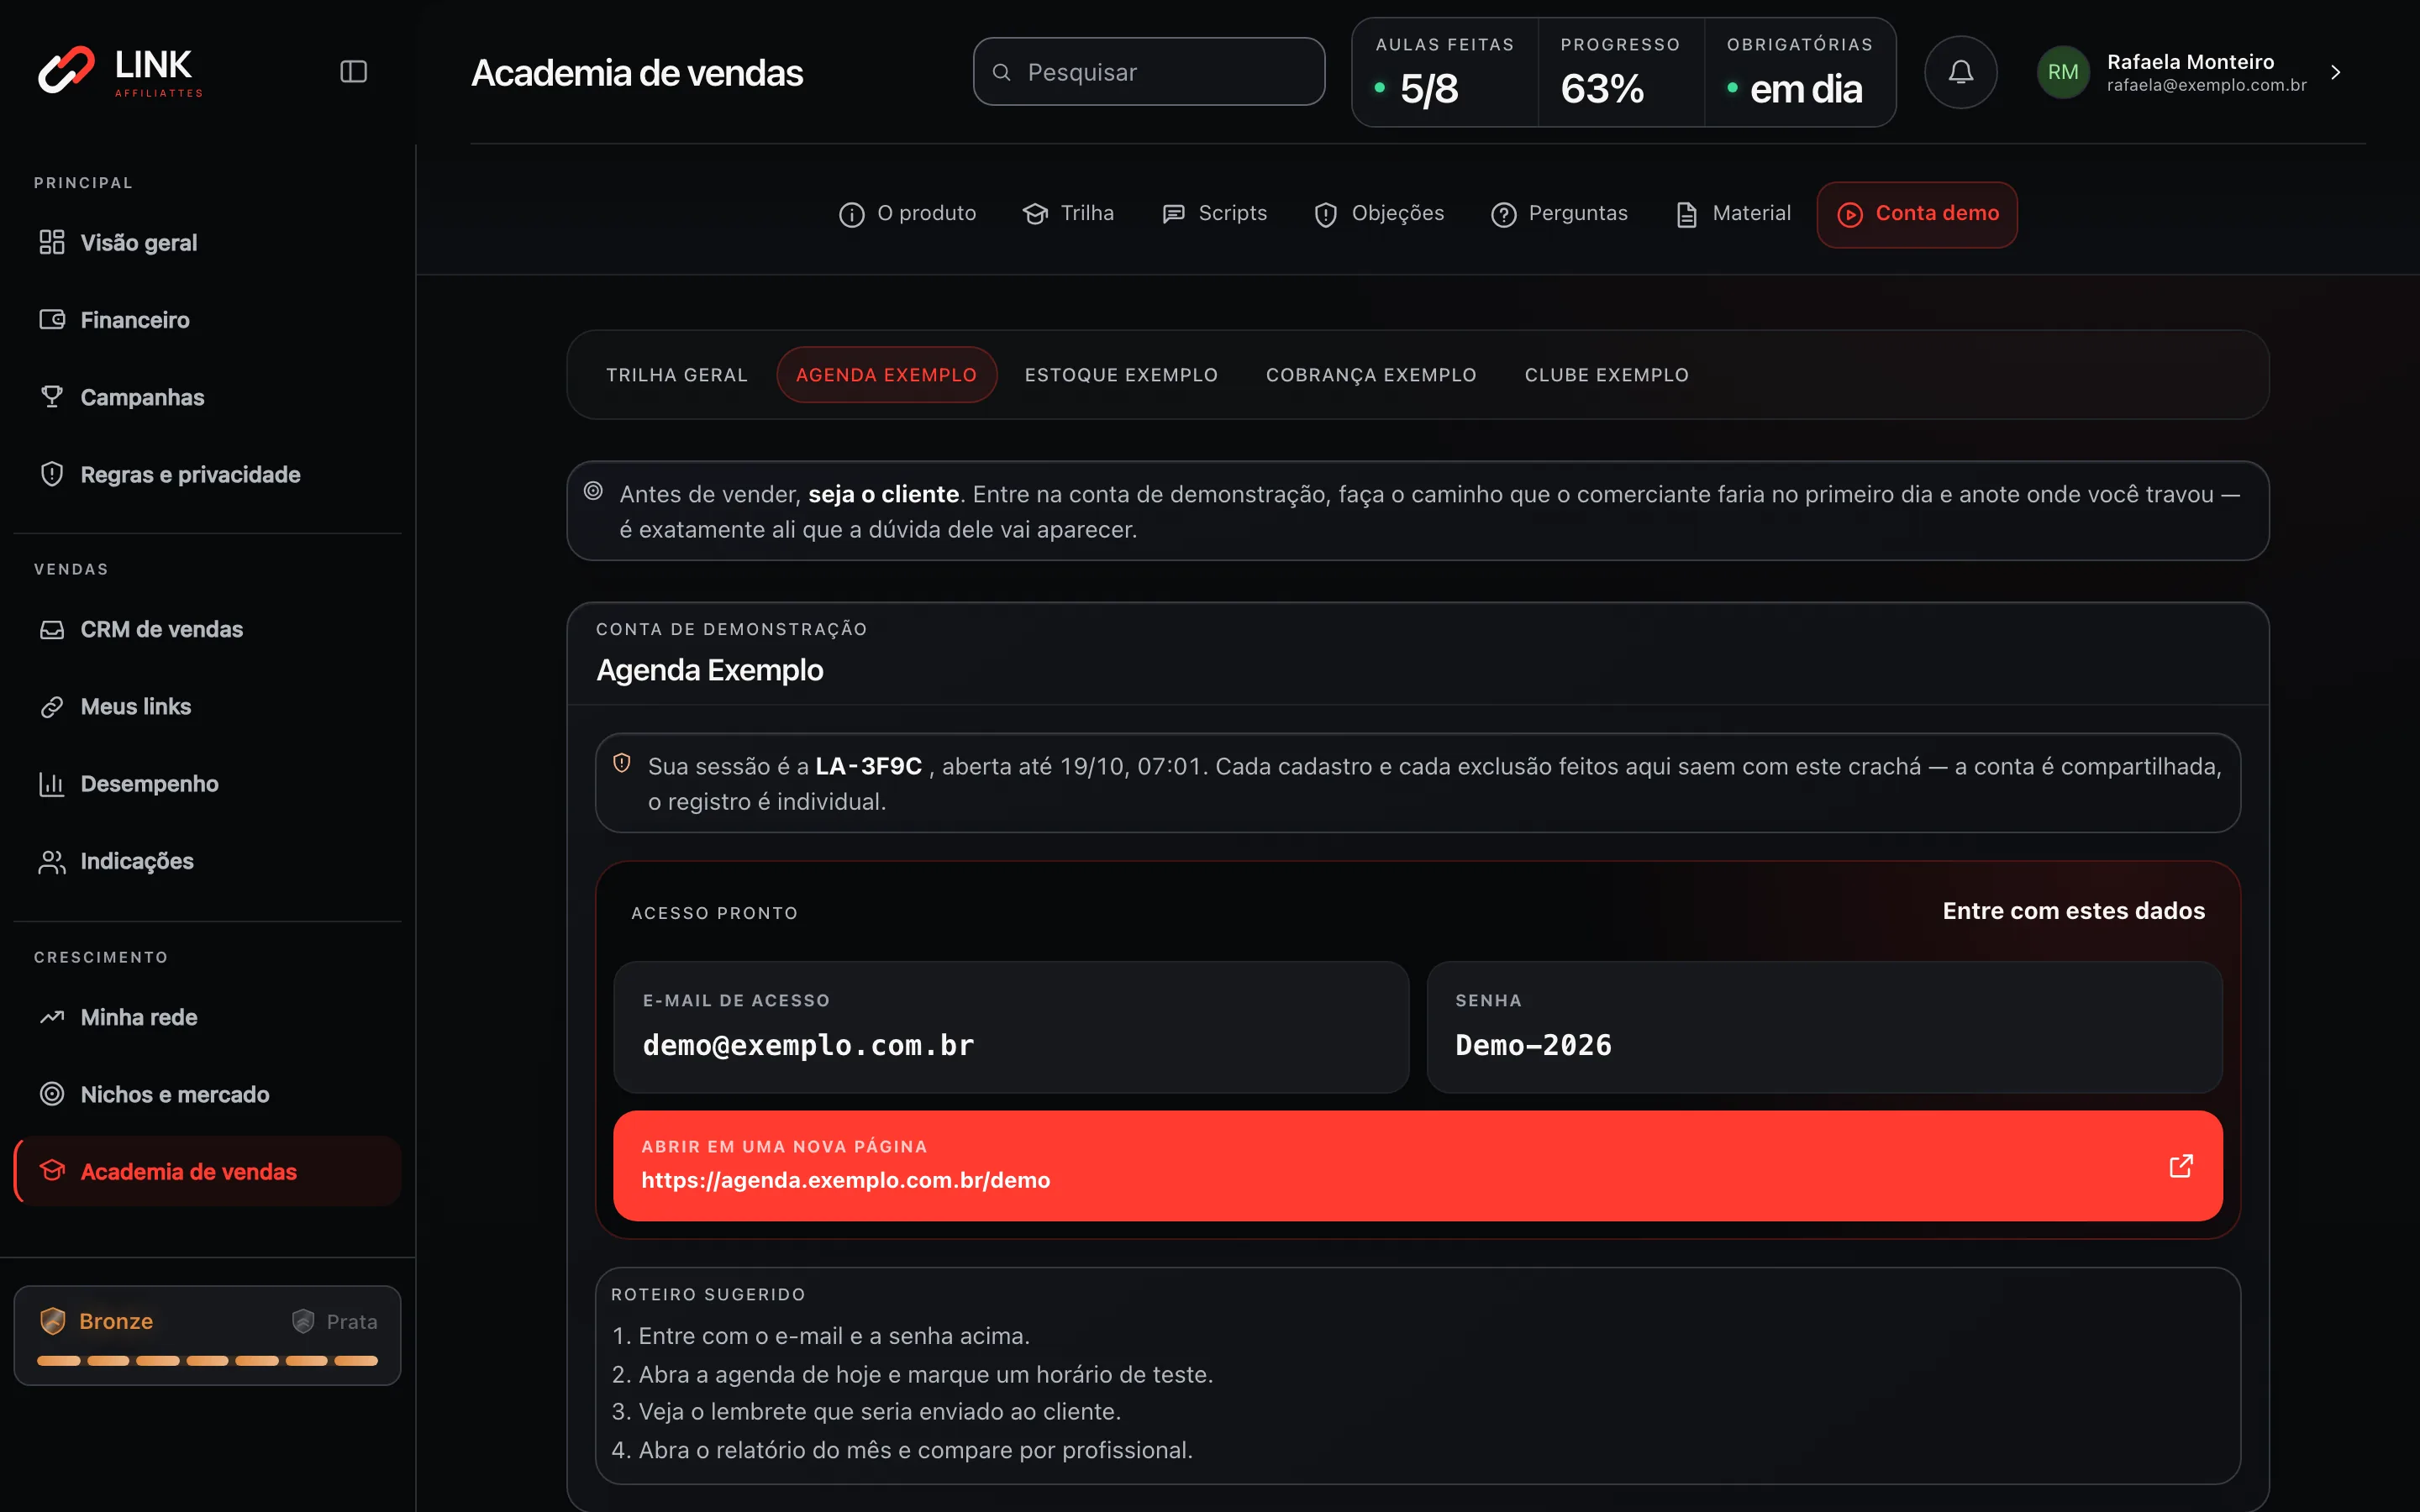Go to Financeiro section
Image resolution: width=2420 pixels, height=1512 pixels.
pyautogui.click(x=208, y=320)
